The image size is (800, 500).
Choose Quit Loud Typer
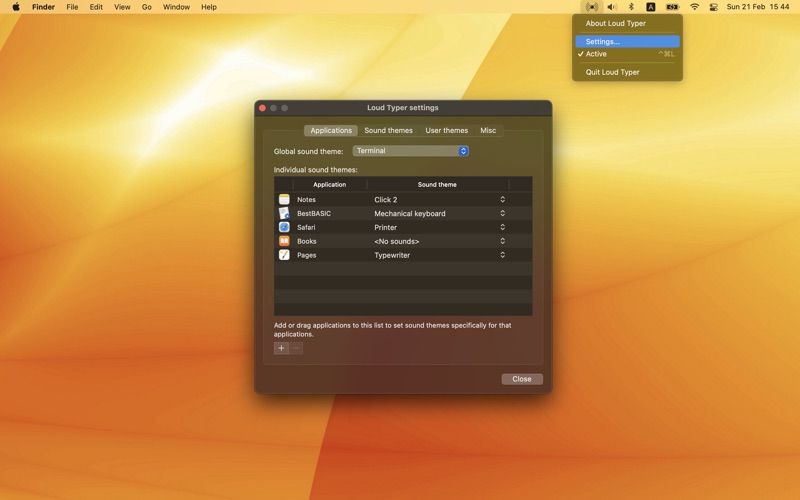tap(627, 72)
